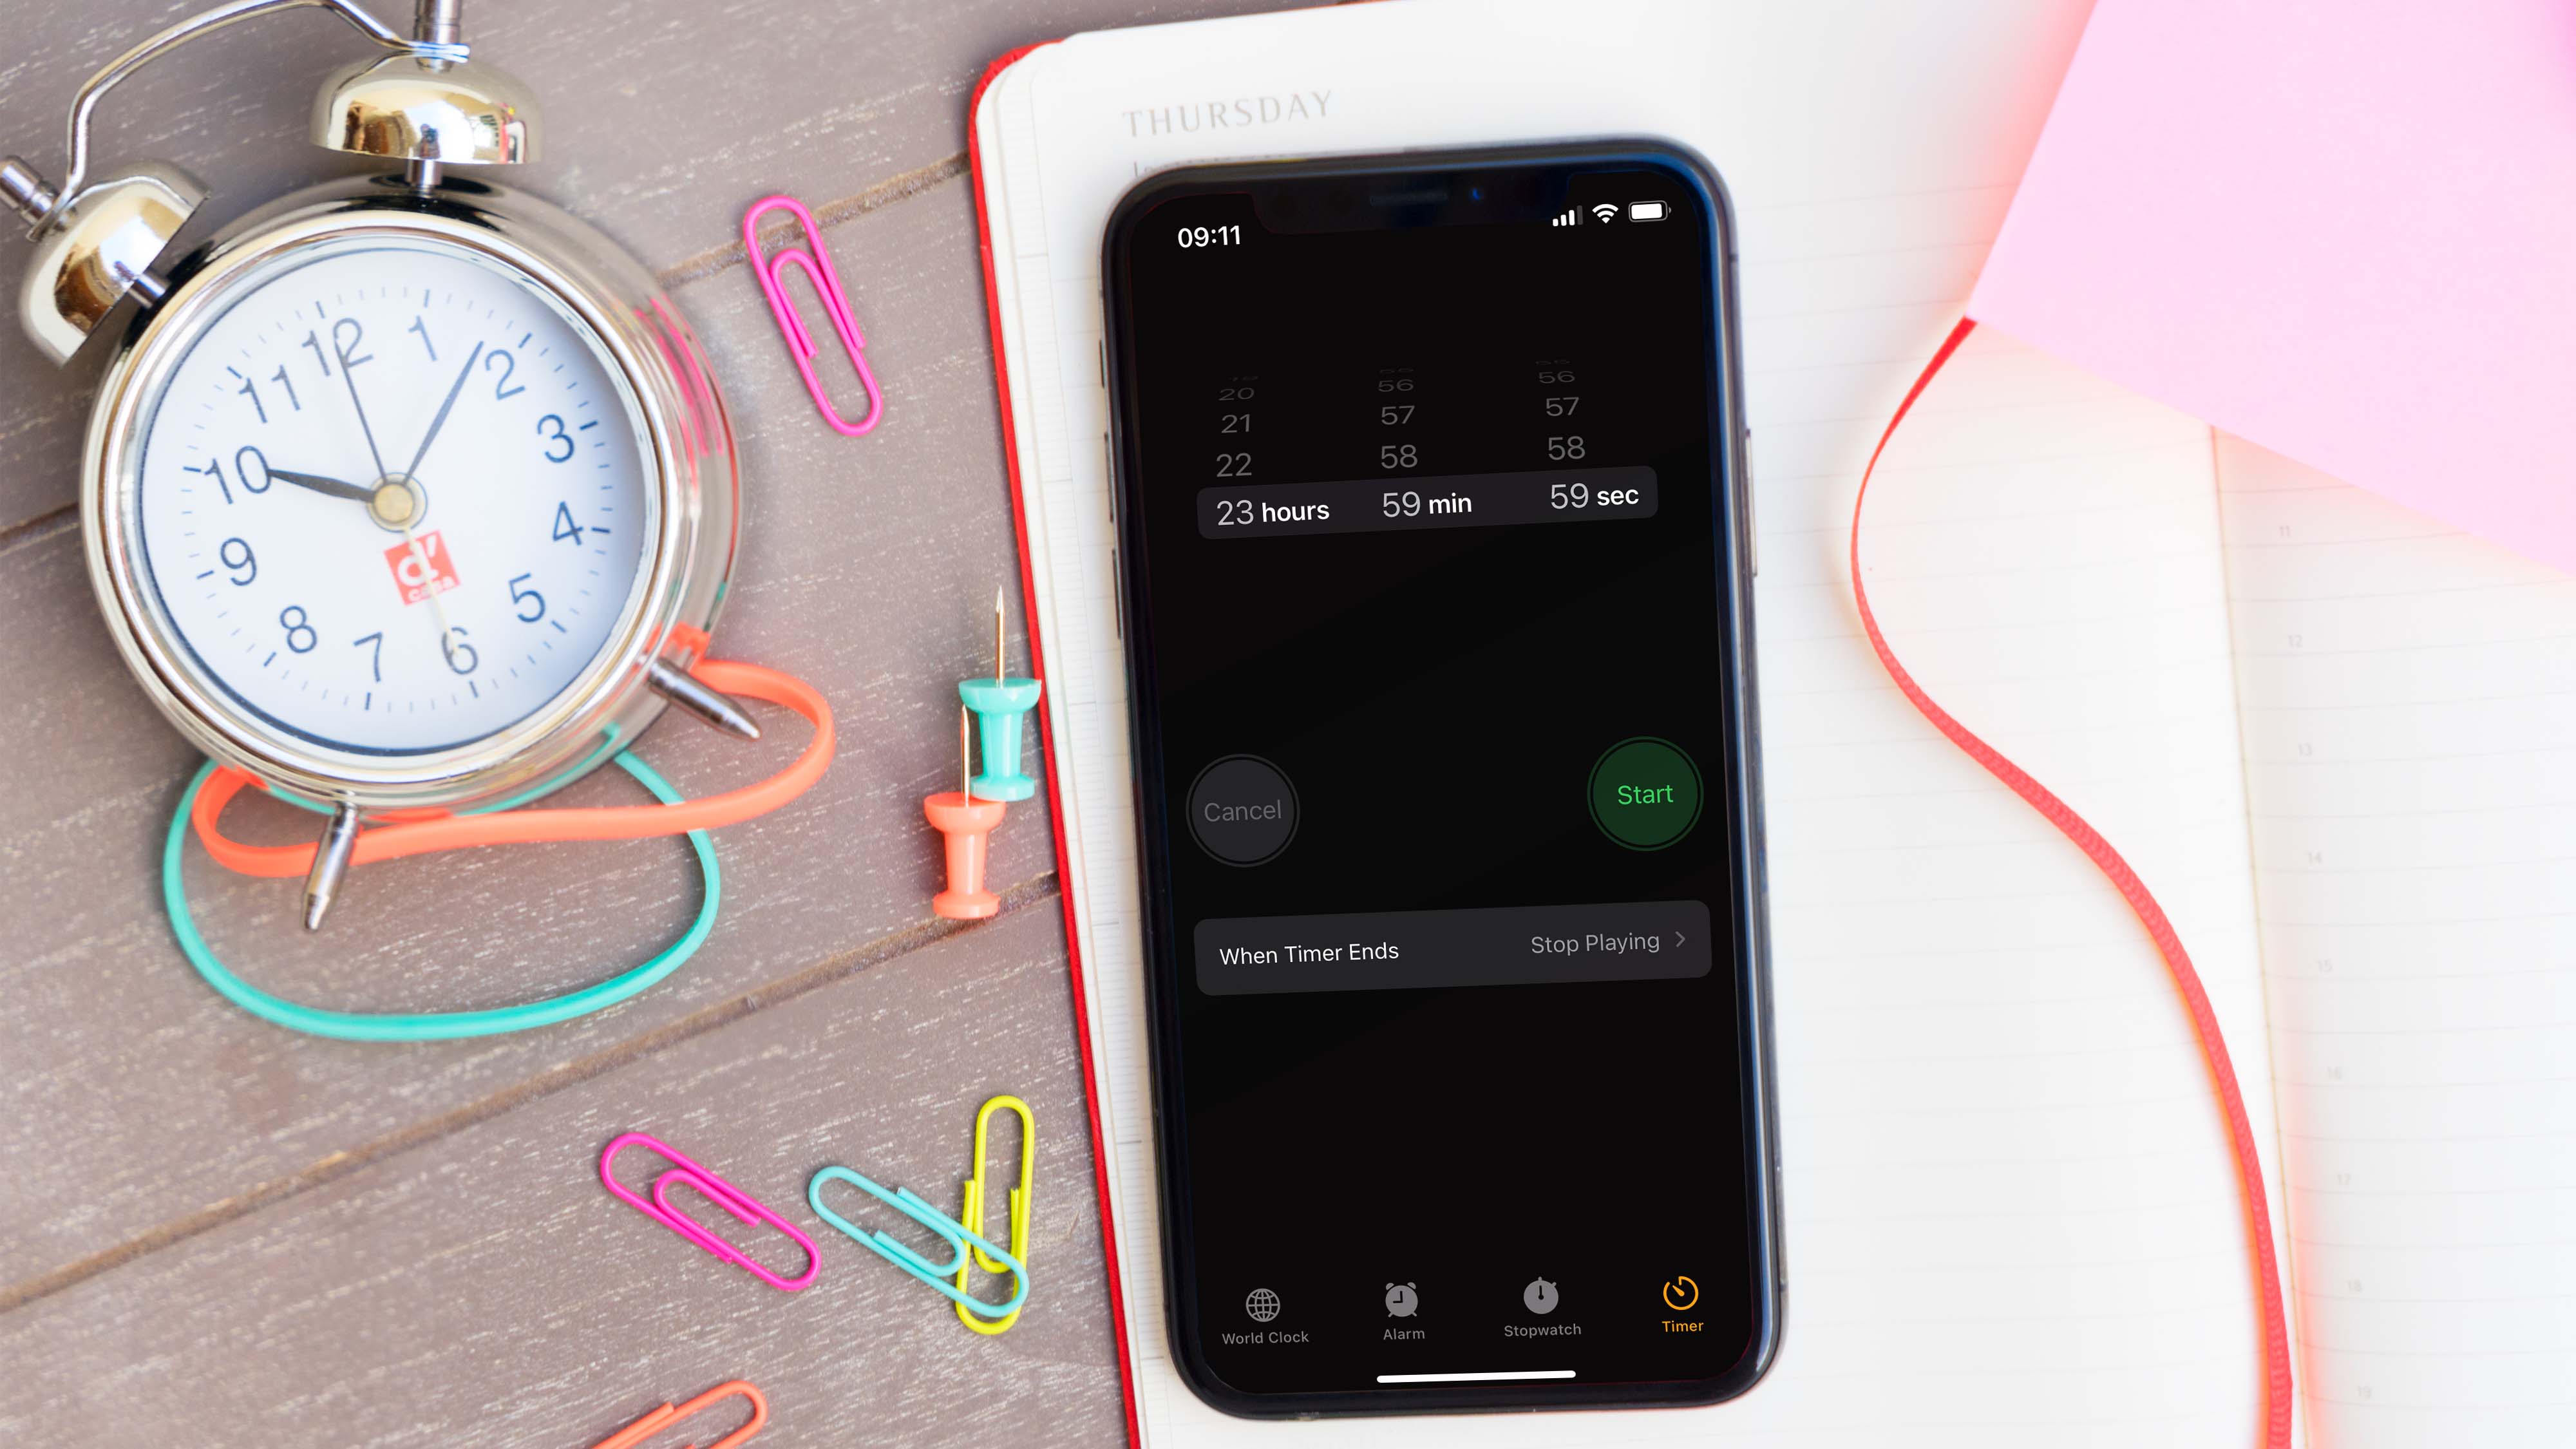Tap the World Clock icon
This screenshot has width=2576, height=1449.
click(1264, 1312)
